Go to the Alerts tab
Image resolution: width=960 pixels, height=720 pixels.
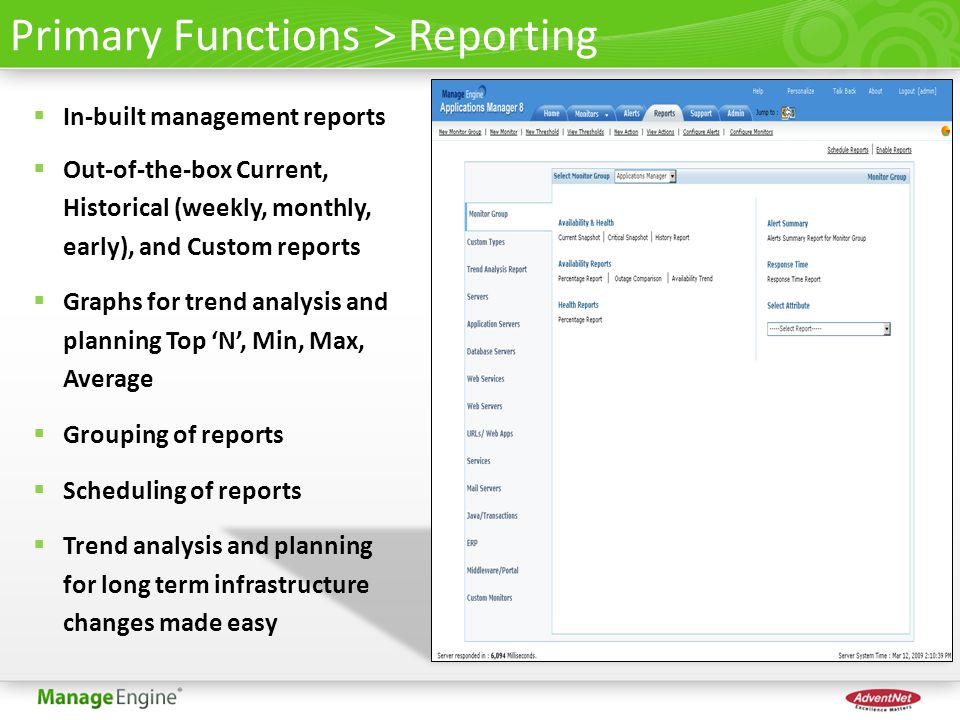631,113
